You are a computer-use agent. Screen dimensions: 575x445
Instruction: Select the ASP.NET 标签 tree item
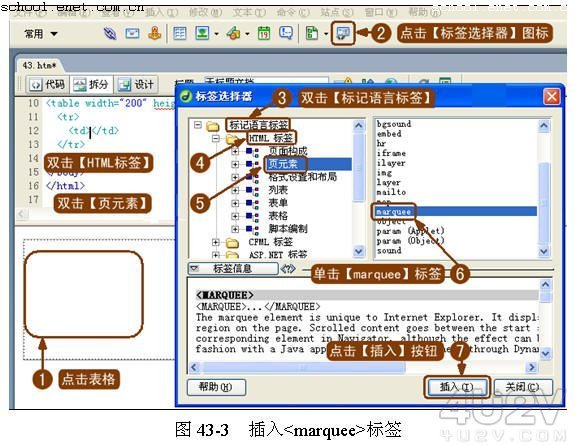278,255
